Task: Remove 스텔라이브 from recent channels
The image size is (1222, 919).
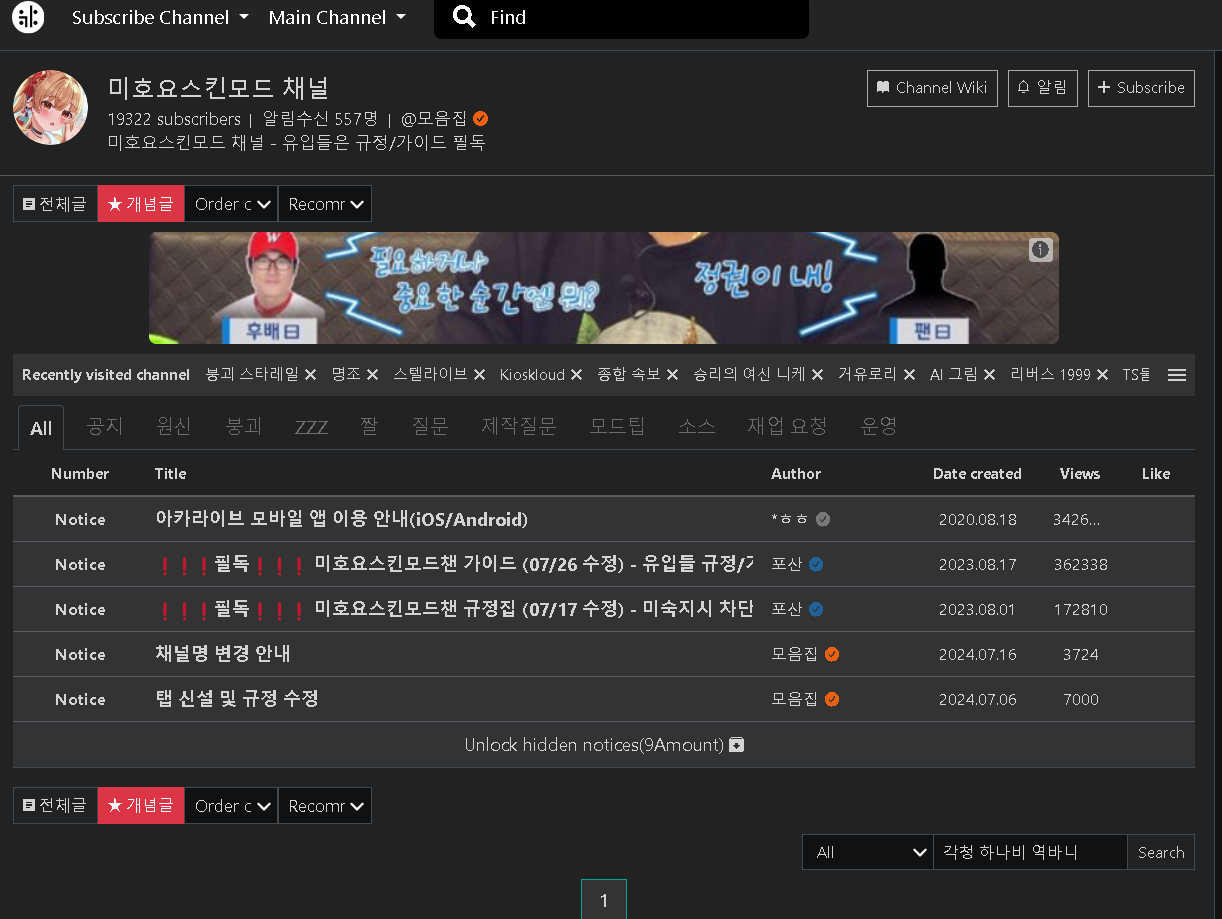Action: point(479,375)
